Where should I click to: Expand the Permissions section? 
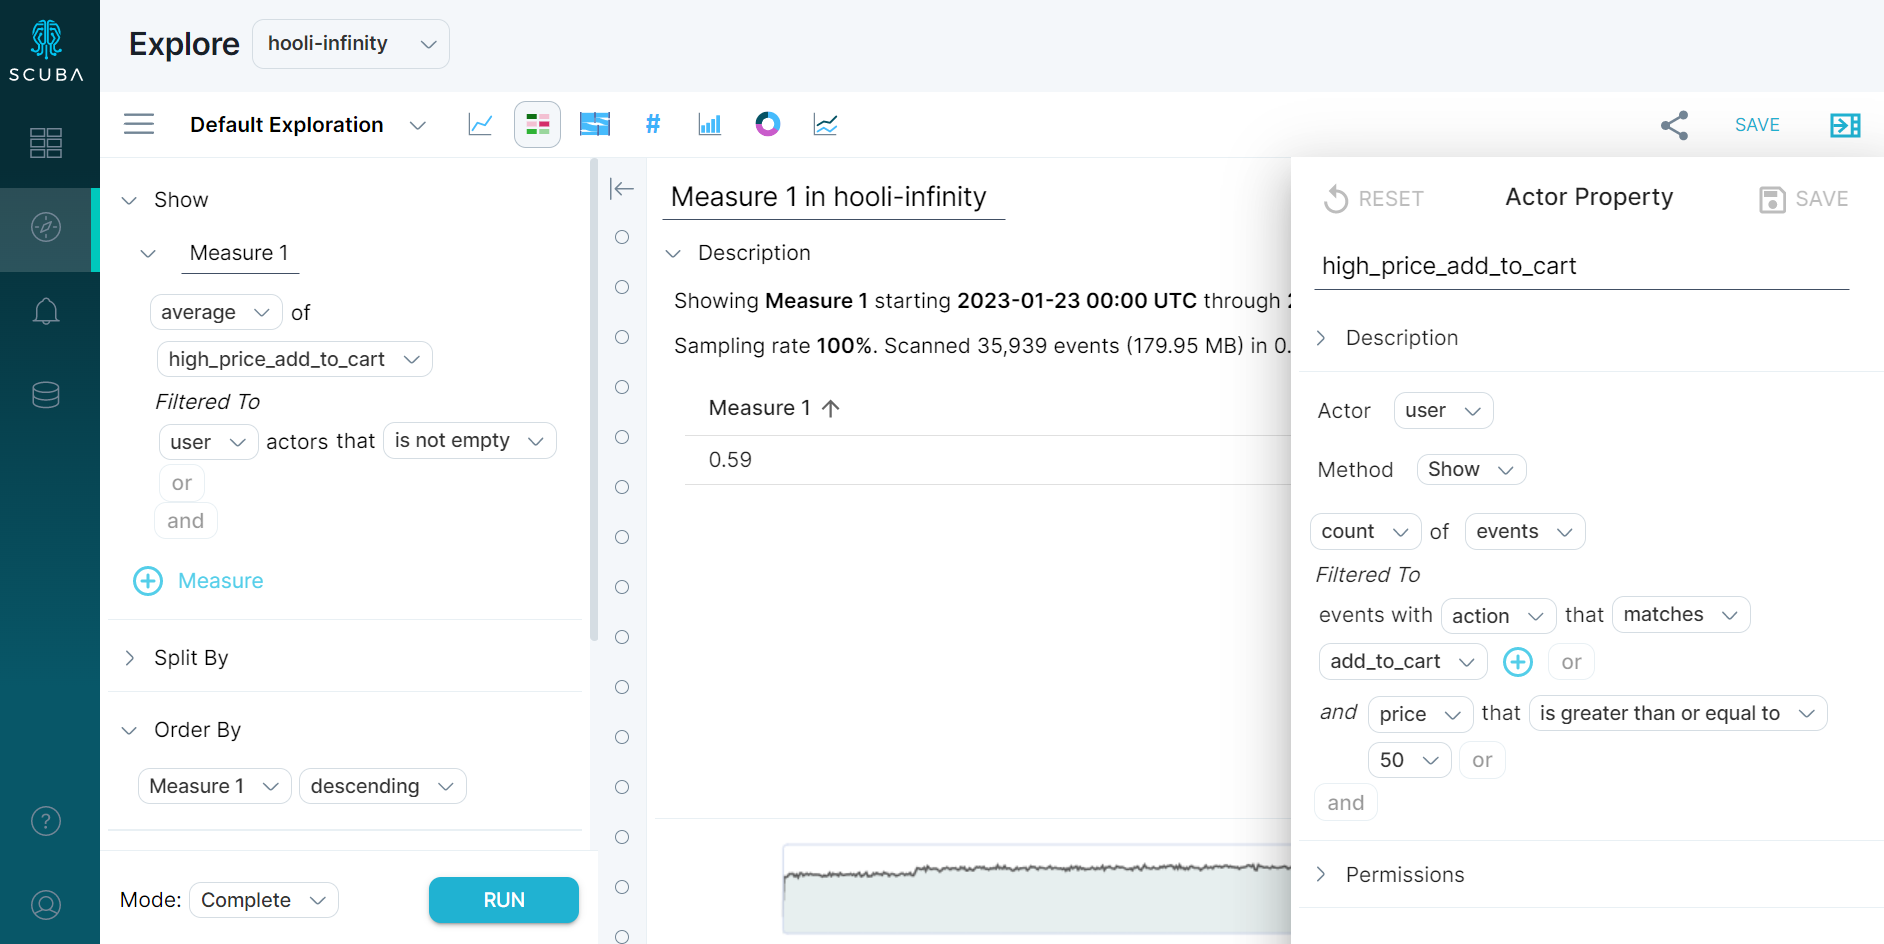(1321, 875)
